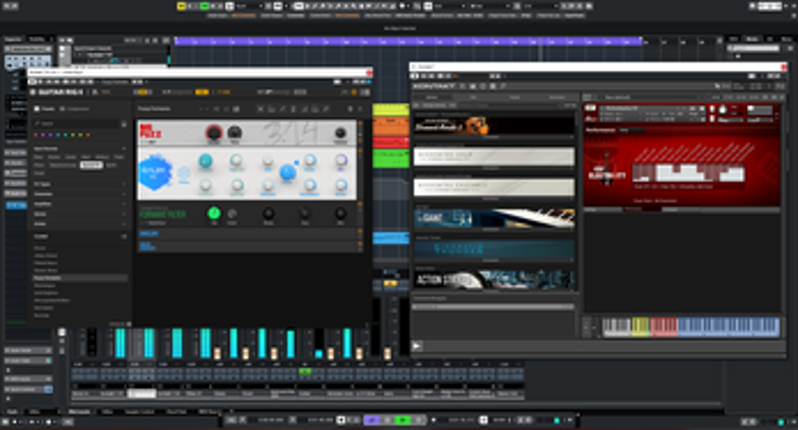The height and width of the screenshot is (430, 798).
Task: Open MixConsole tab in Cubase lower zone
Action: (79, 412)
